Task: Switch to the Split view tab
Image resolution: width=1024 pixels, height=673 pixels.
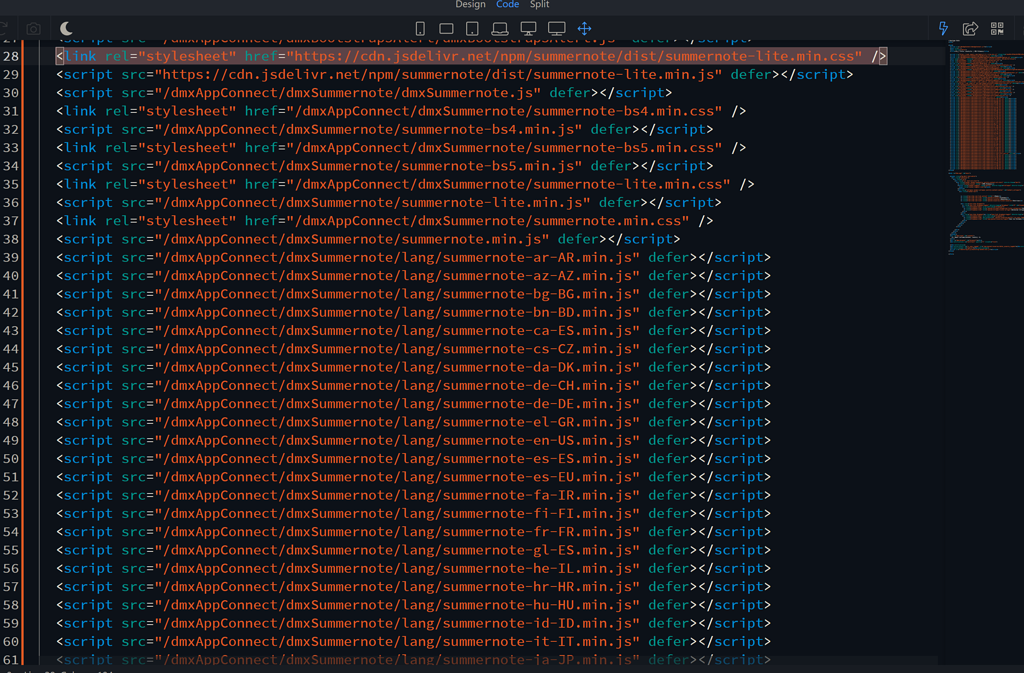Action: pos(539,5)
